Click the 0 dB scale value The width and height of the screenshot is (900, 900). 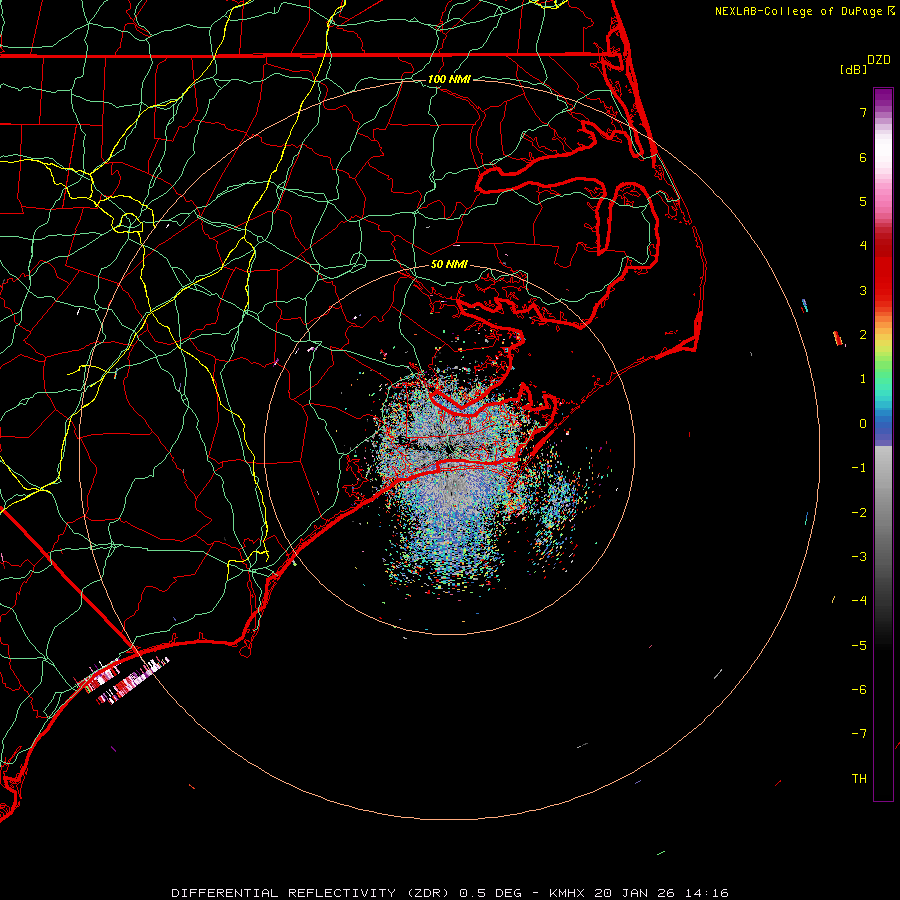click(863, 424)
